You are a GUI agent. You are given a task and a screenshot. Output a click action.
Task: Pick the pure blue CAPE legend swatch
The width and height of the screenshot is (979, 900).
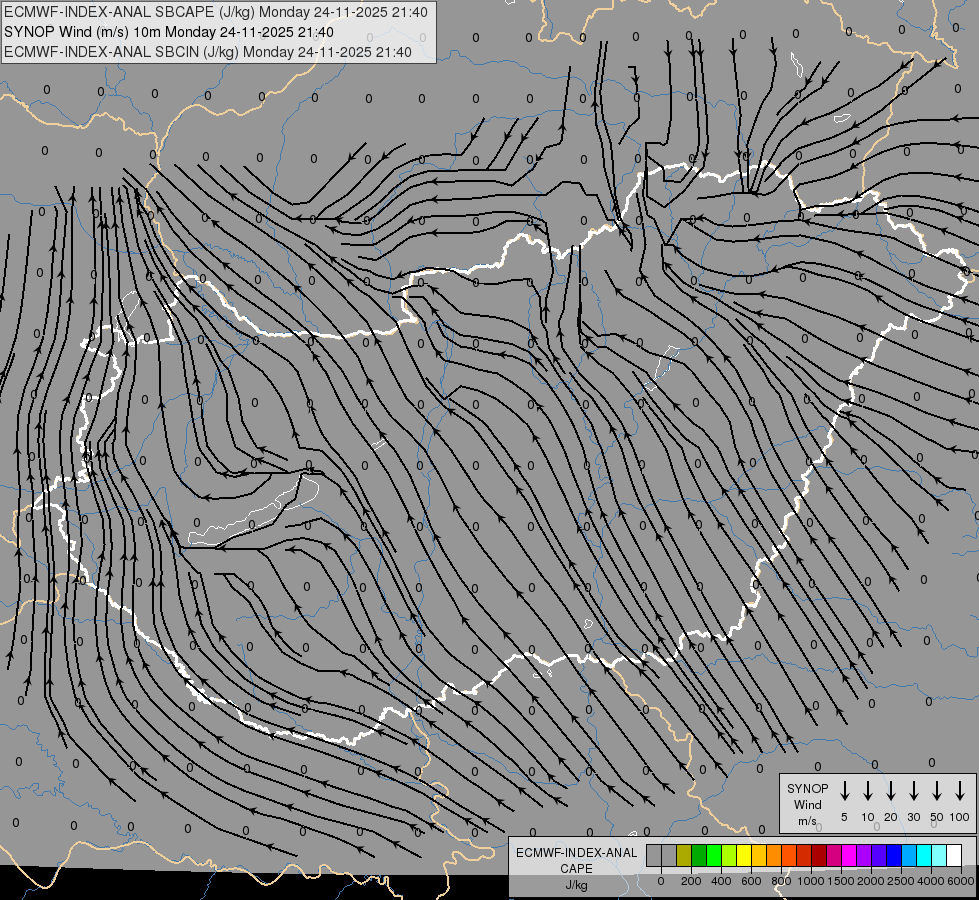click(894, 855)
